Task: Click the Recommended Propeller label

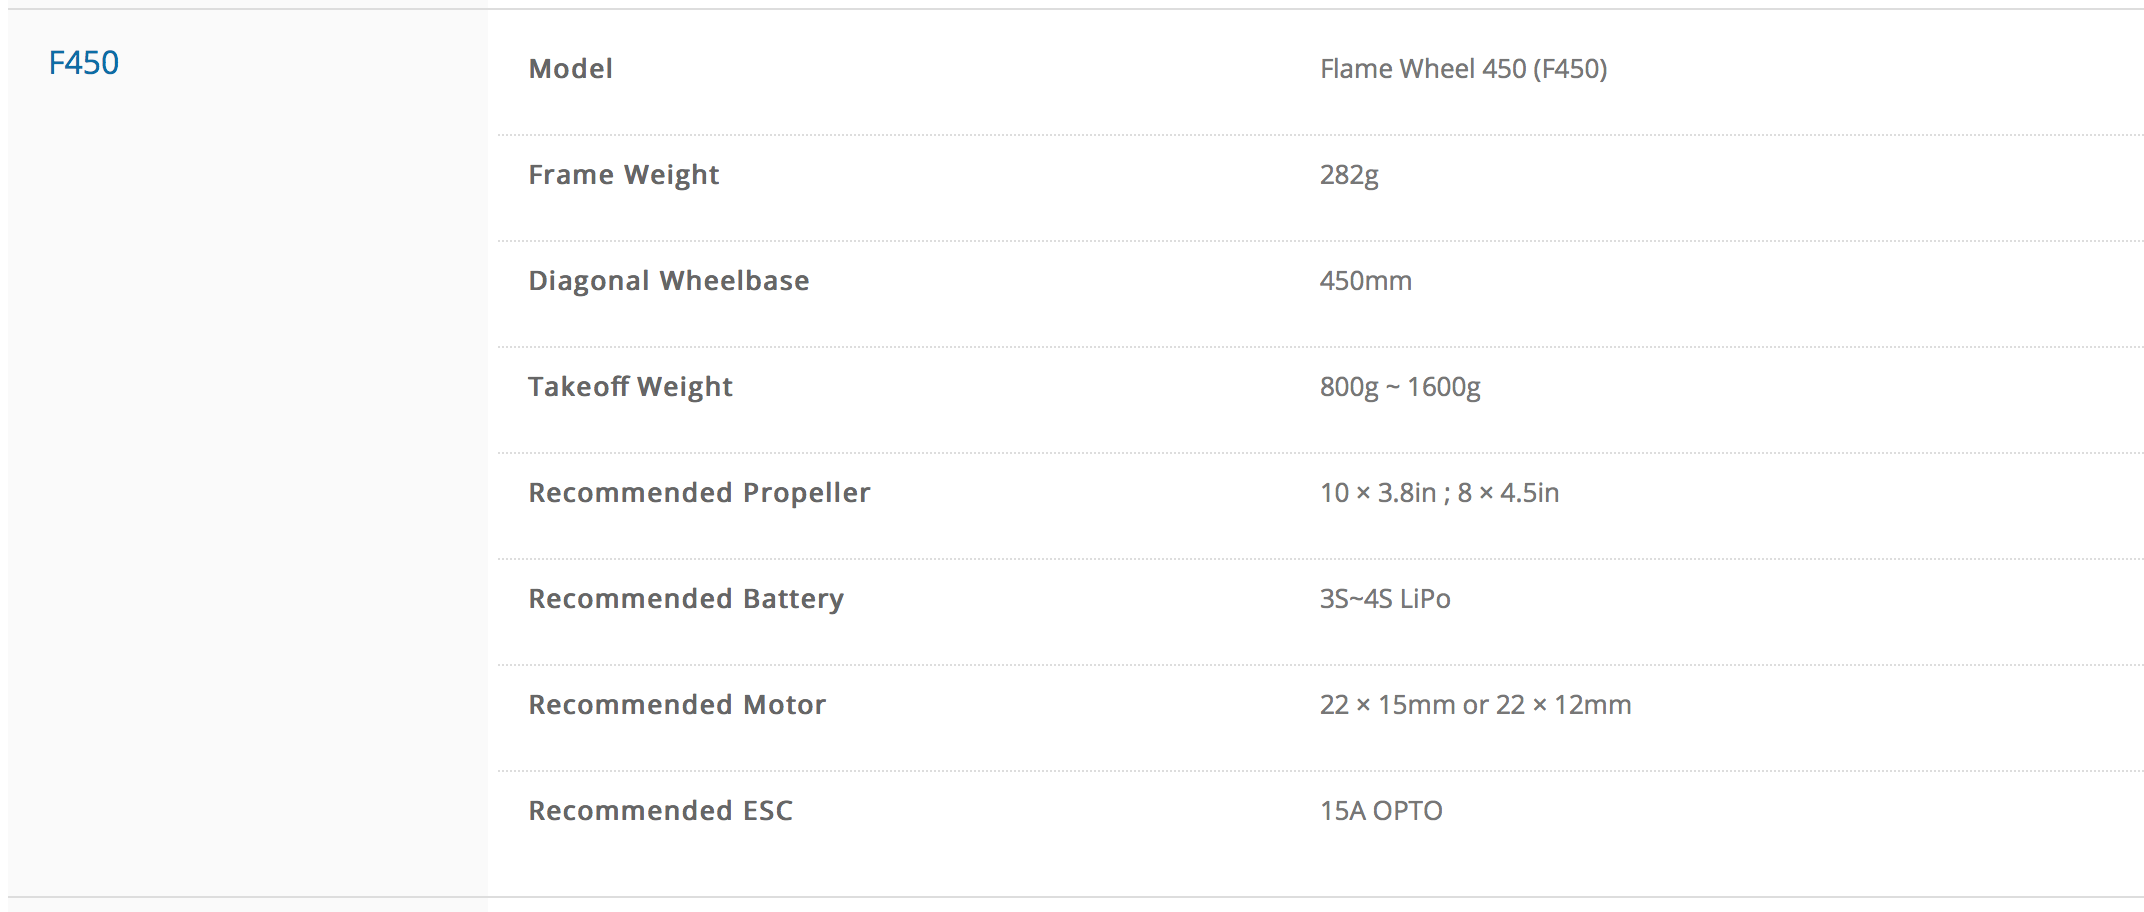Action: [x=699, y=493]
